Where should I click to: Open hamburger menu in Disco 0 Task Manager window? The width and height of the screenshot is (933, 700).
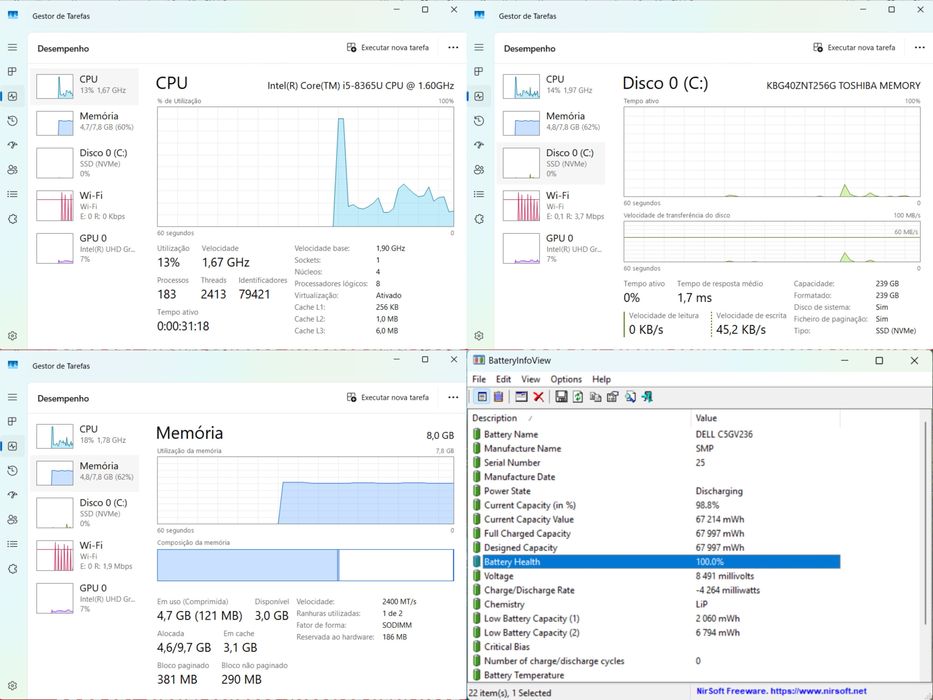click(479, 48)
